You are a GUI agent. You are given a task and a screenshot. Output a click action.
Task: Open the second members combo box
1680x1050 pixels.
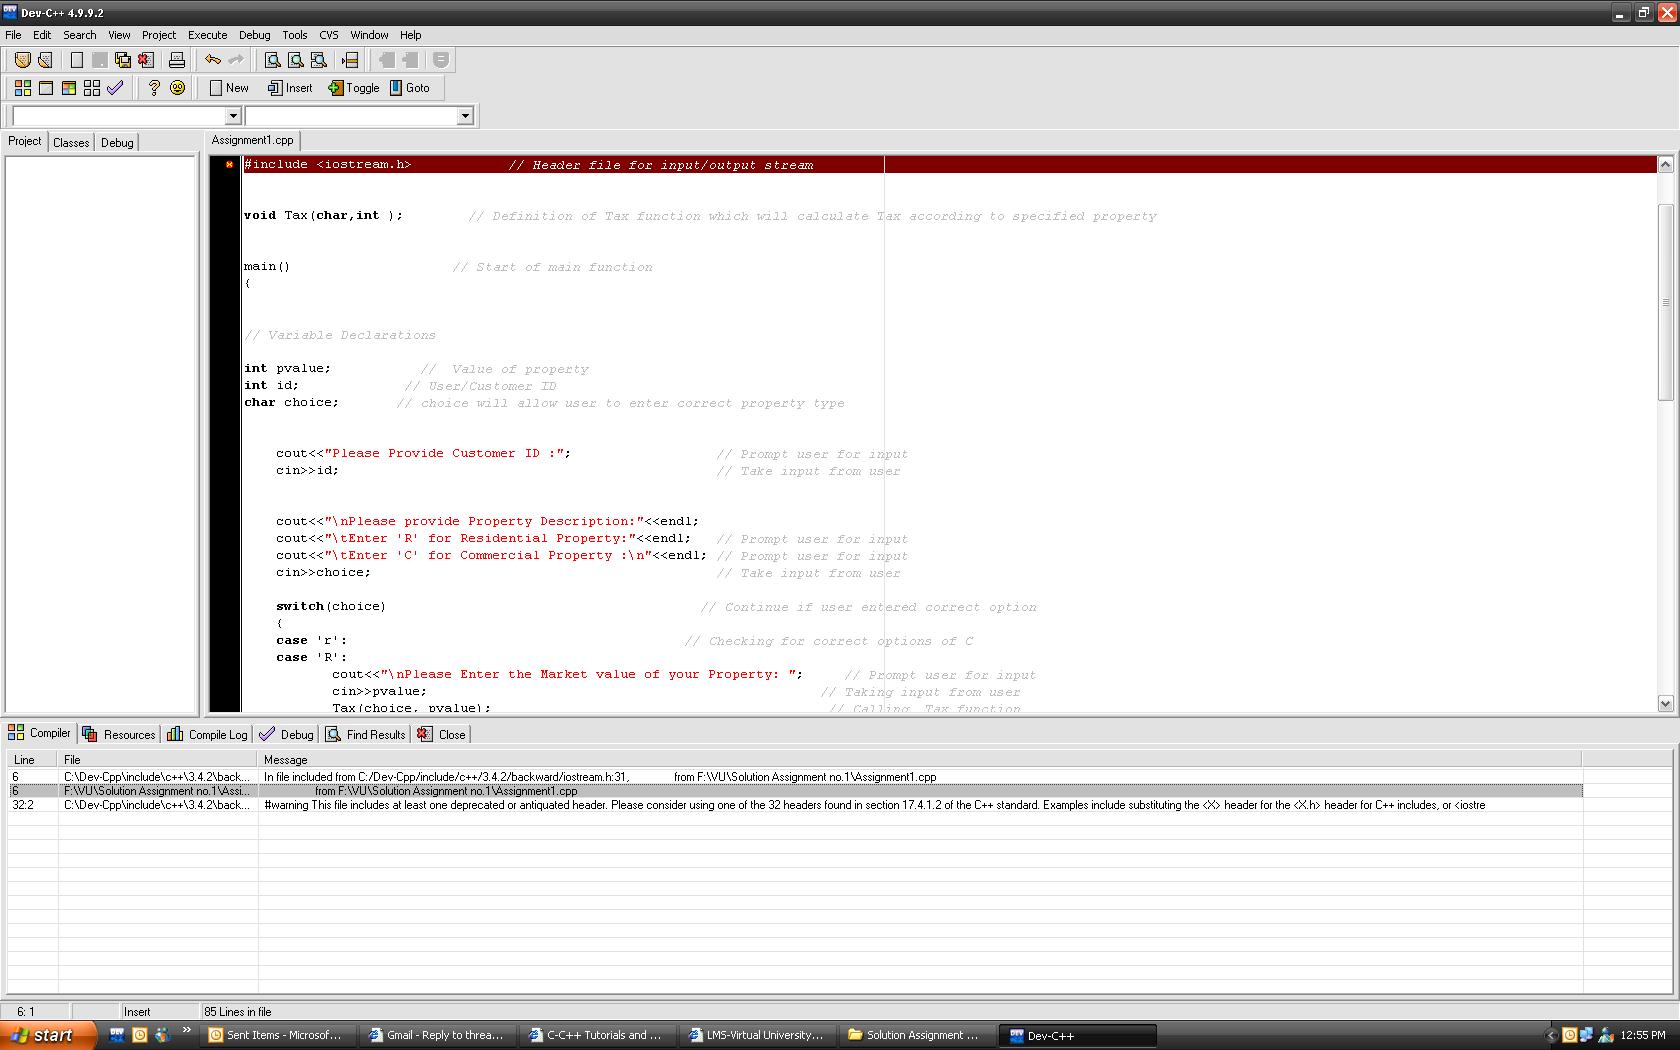point(358,116)
